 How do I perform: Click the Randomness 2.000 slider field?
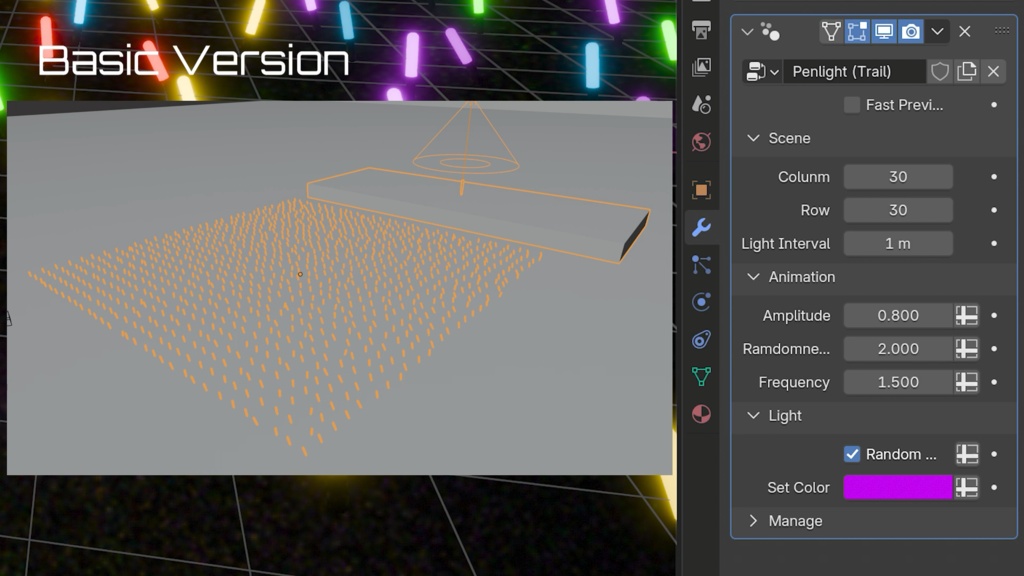pyautogui.click(x=898, y=349)
